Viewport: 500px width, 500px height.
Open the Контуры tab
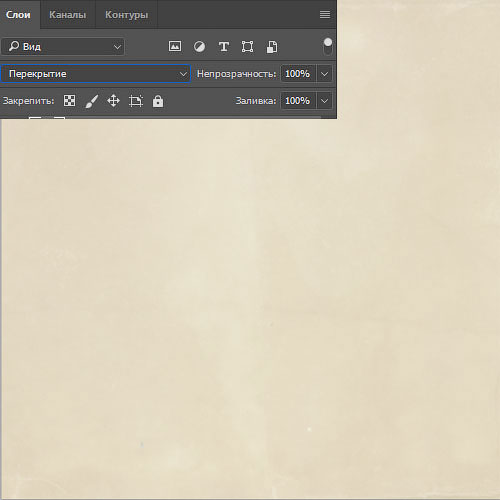pos(126,15)
